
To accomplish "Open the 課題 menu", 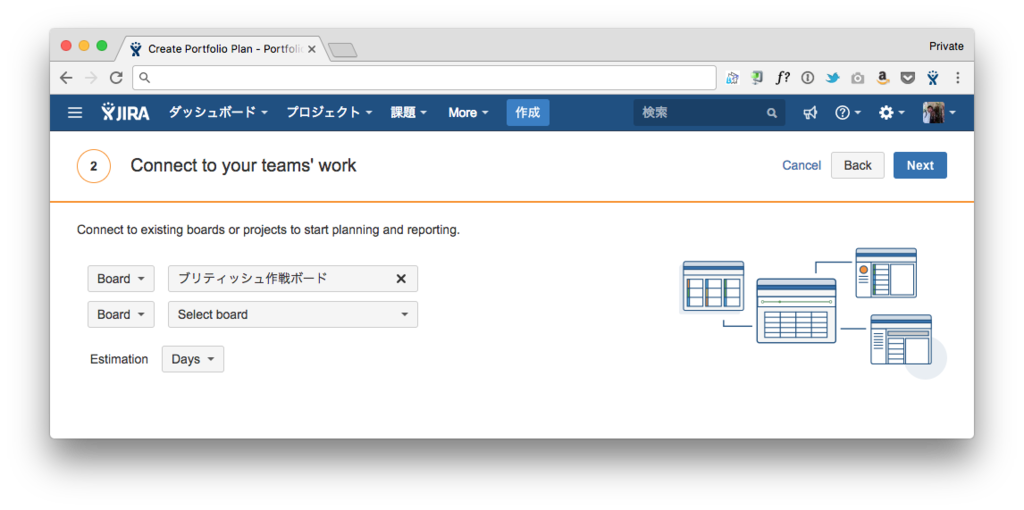I will [x=409, y=112].
